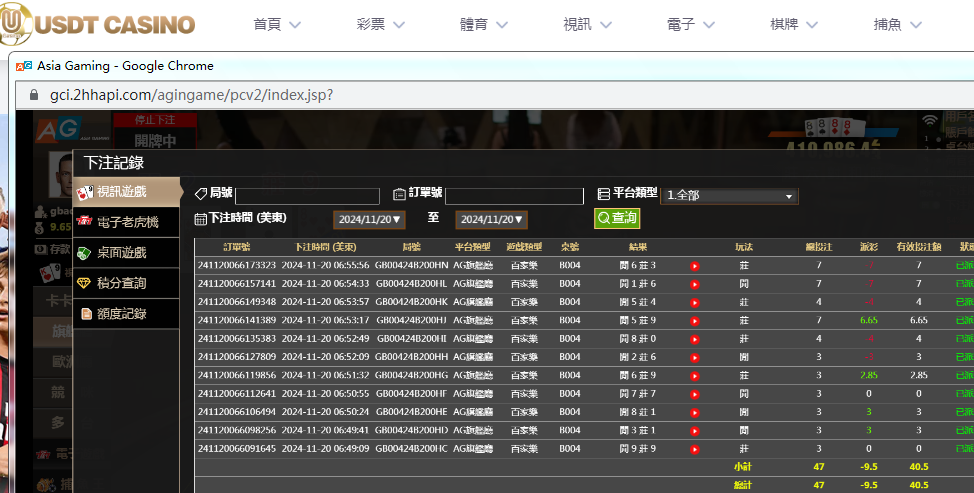This screenshot has height=493, width=974.
Task: Click the 局號 round number input field
Action: coord(307,196)
